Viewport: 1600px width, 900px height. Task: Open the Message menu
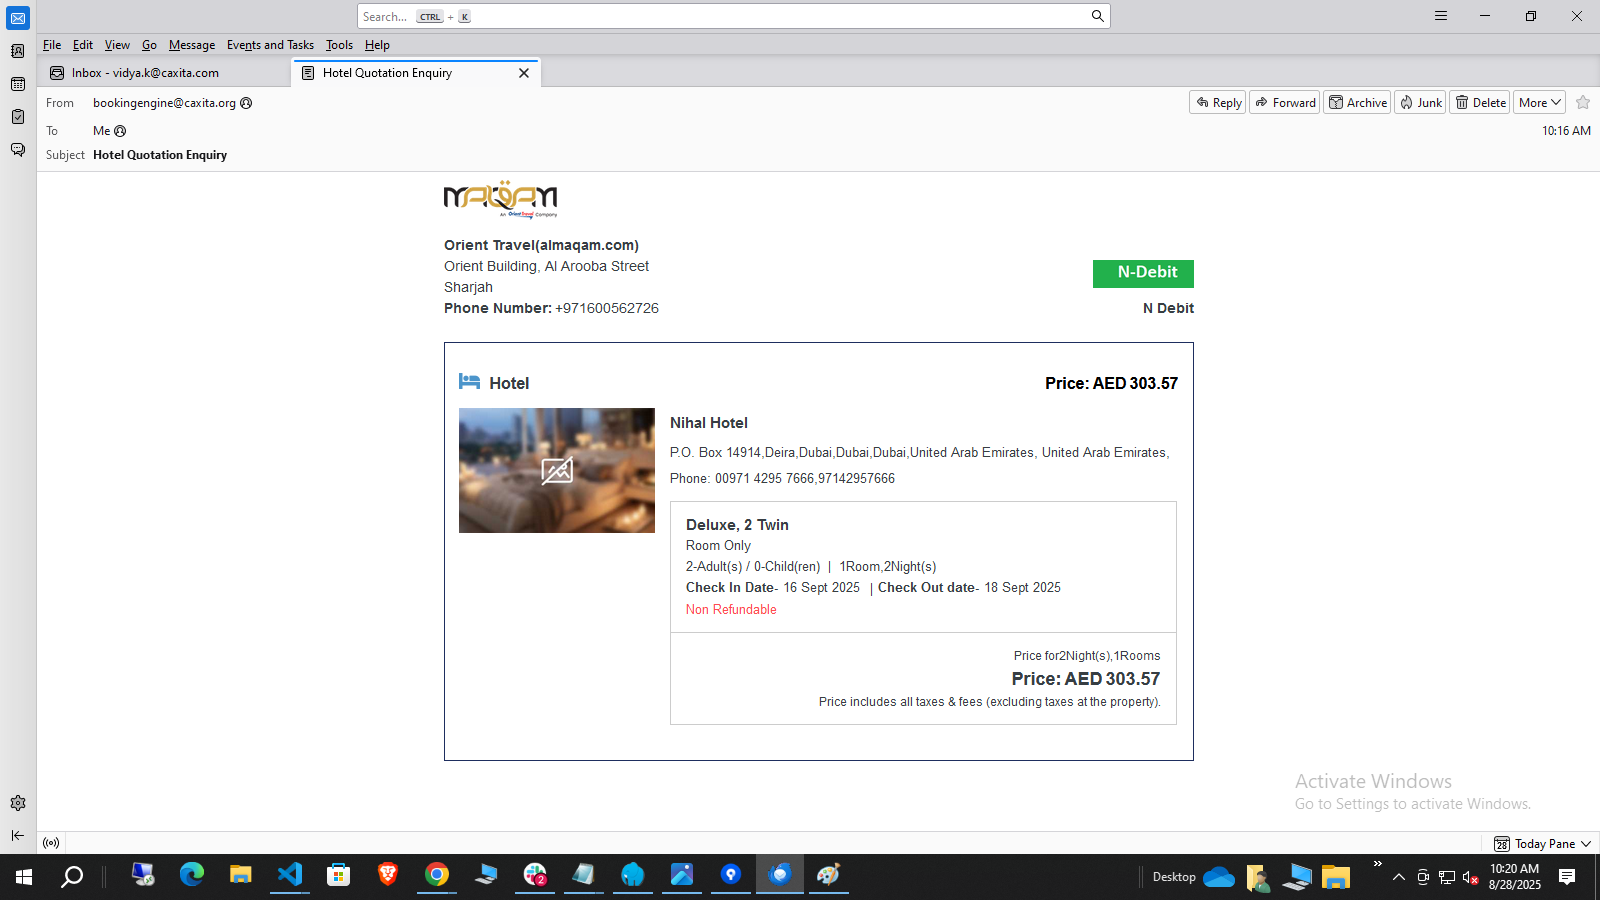coord(191,45)
